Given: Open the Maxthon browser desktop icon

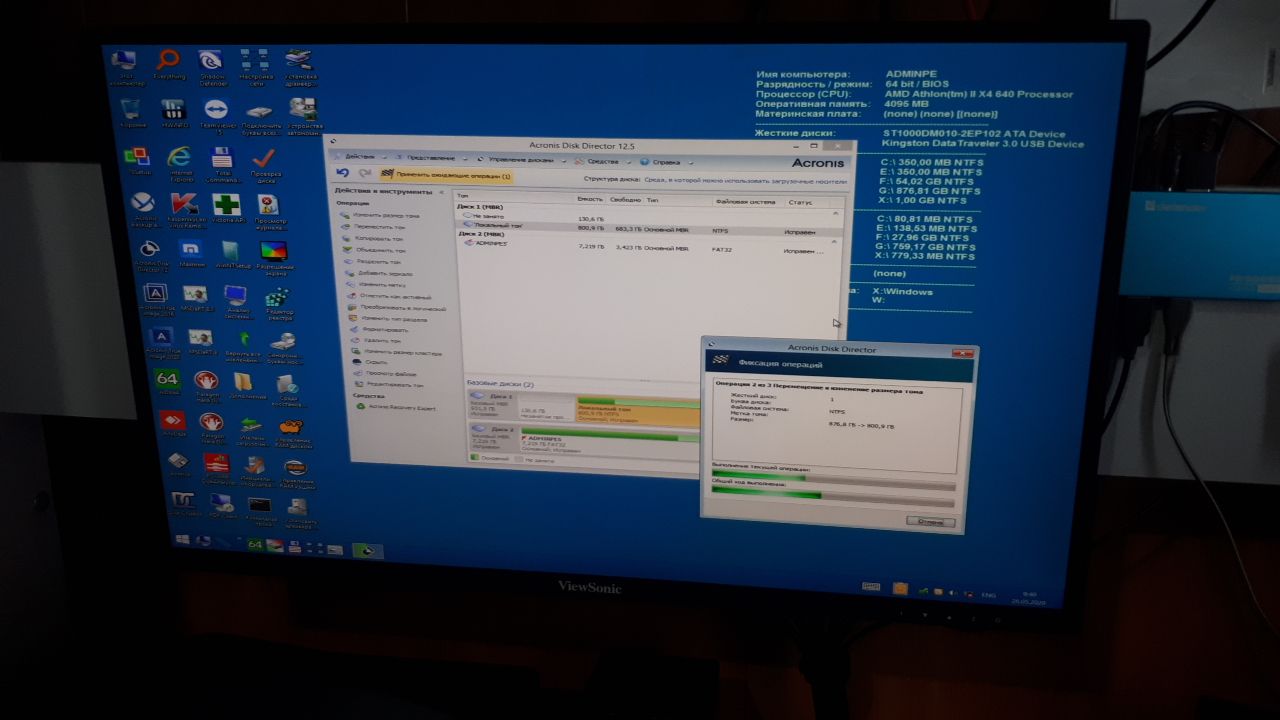Looking at the screenshot, I should click(190, 252).
